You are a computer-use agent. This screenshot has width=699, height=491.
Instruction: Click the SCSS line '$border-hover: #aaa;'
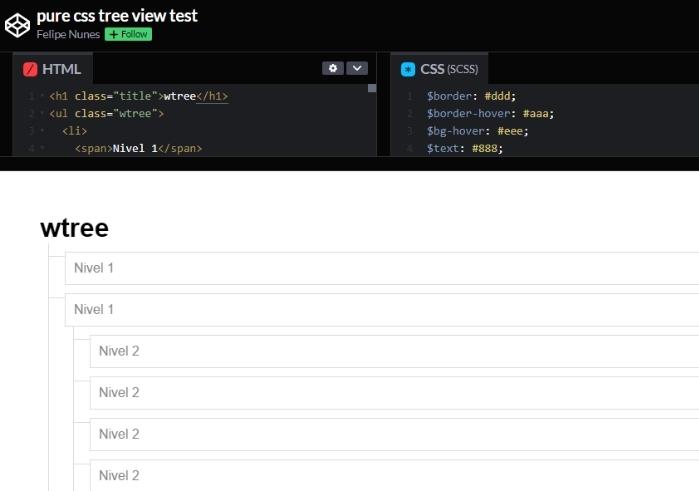(490, 113)
